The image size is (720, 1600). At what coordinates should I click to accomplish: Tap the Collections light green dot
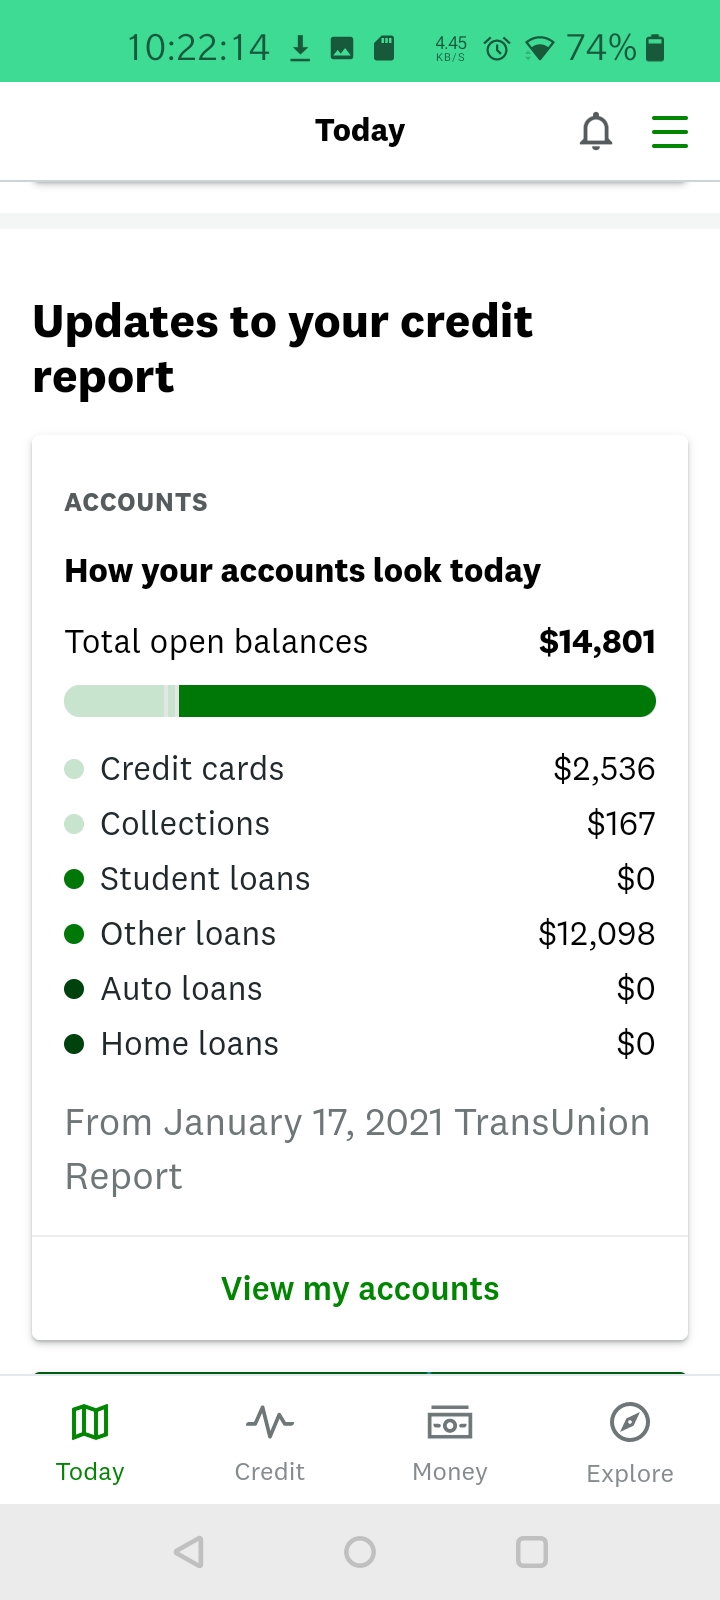(x=74, y=824)
